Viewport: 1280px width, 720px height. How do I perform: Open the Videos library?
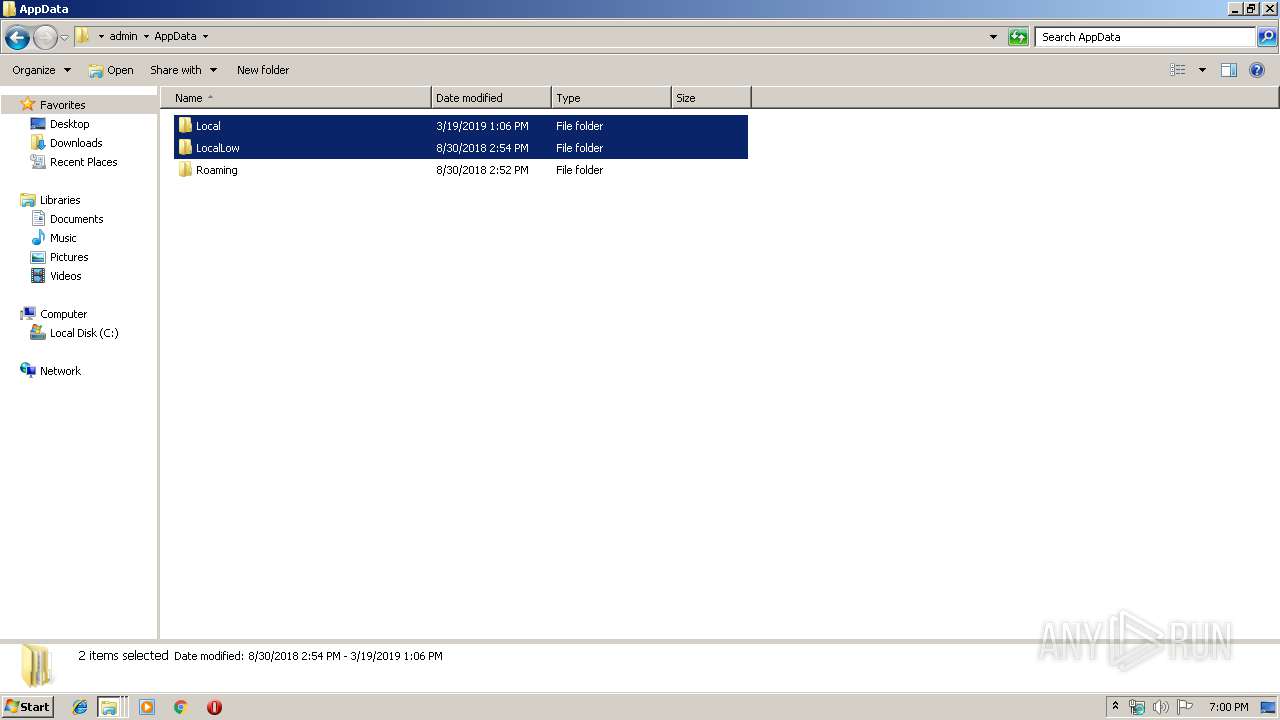65,276
